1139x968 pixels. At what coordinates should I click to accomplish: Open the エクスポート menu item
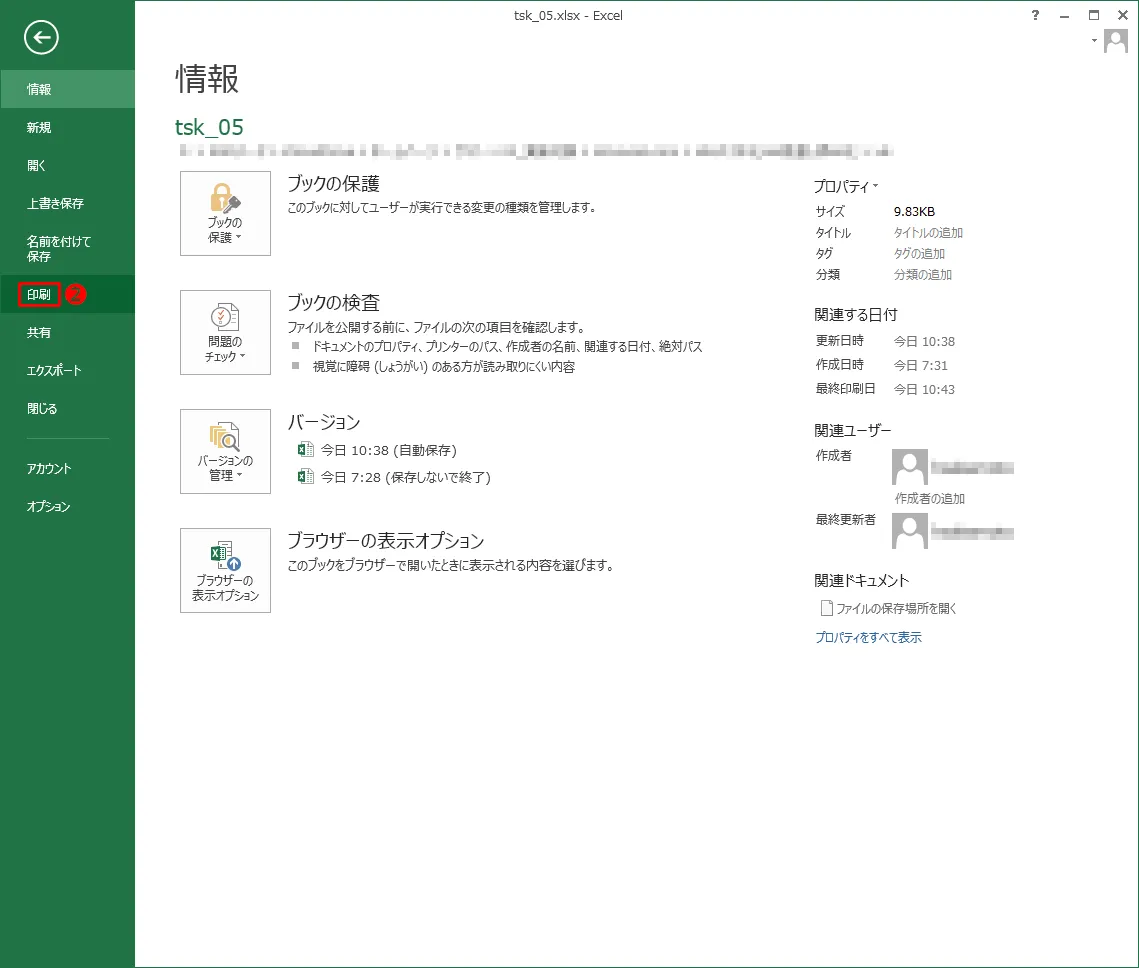(67, 370)
